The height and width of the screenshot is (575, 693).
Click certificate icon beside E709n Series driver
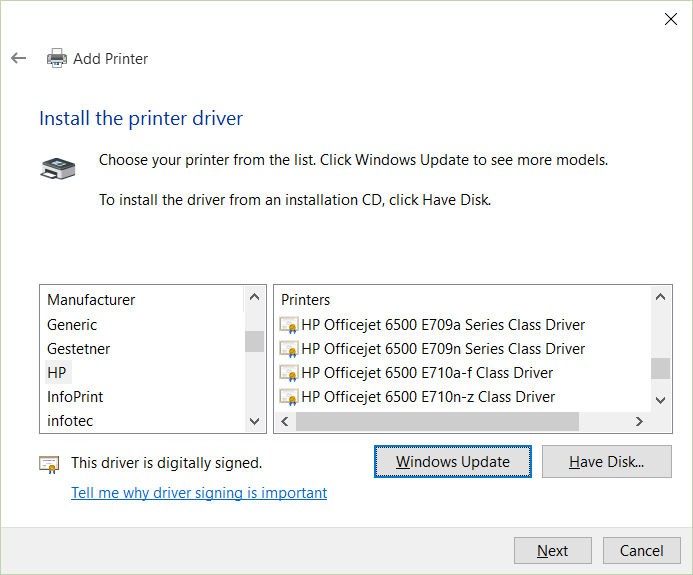289,349
